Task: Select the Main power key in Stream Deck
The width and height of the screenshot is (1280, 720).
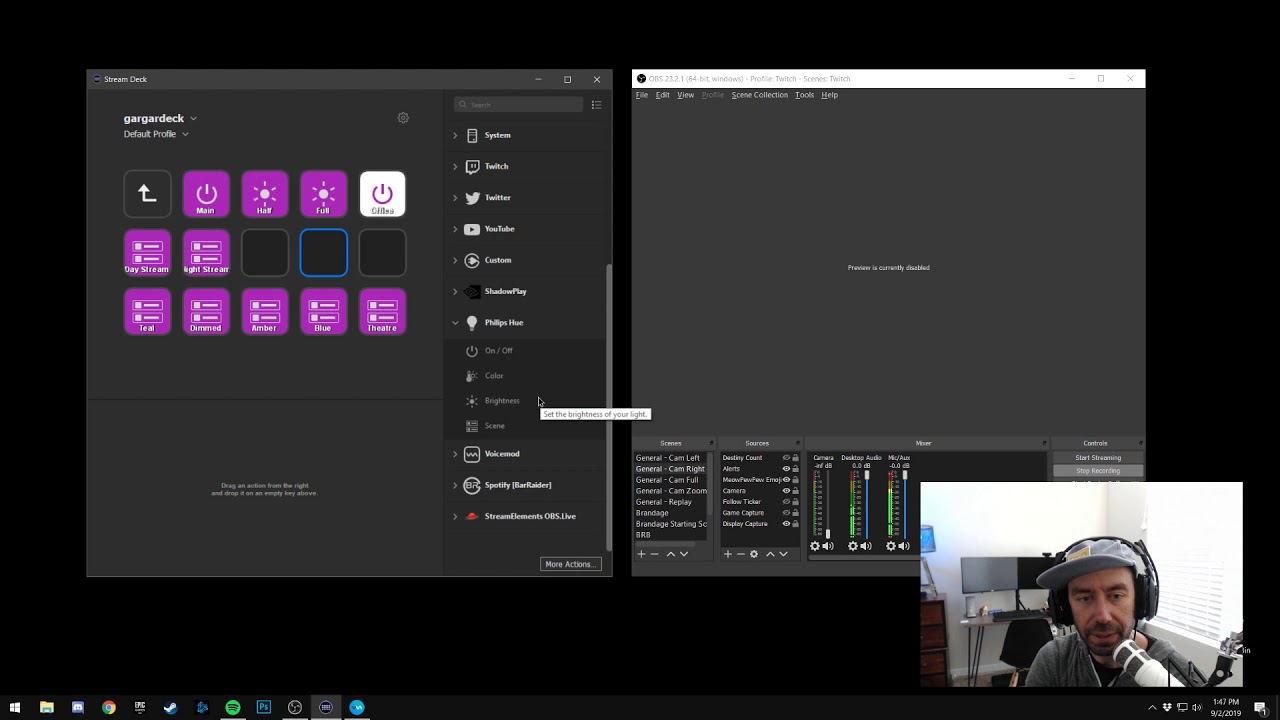Action: [206, 194]
